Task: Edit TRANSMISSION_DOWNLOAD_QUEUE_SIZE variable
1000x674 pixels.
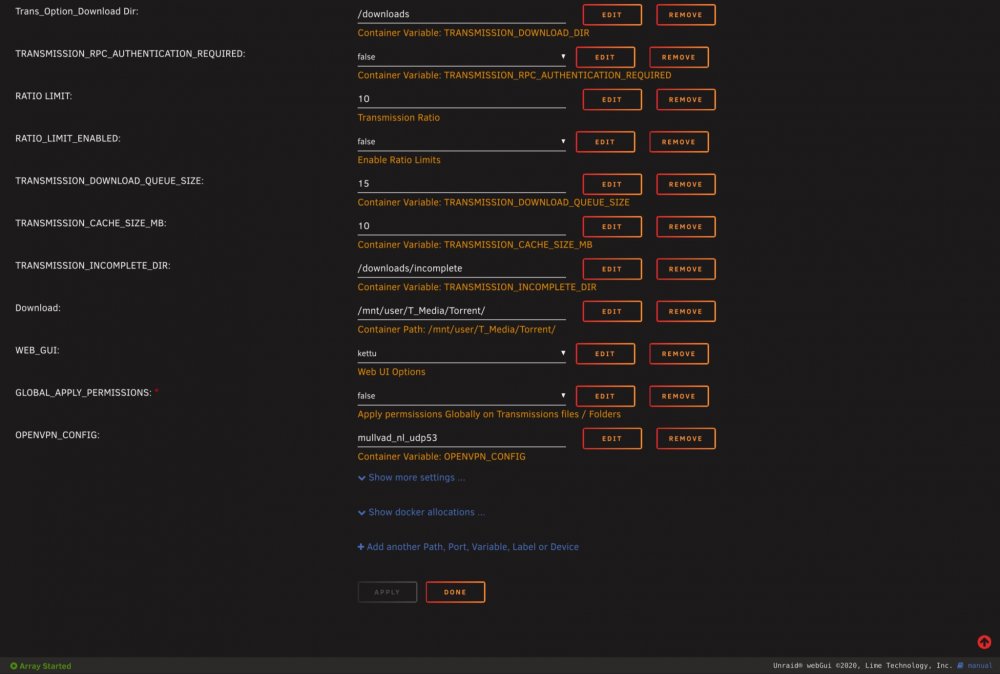Action: tap(612, 184)
